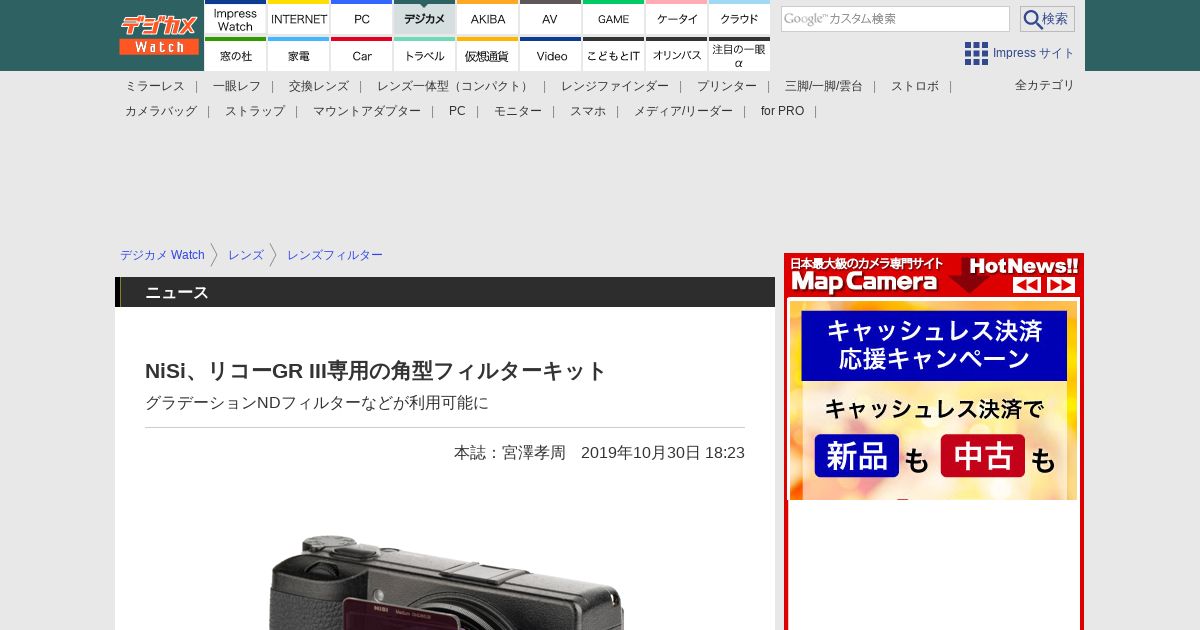Open the 仮想通貨 tab
This screenshot has height=630, width=1200.
pos(488,54)
